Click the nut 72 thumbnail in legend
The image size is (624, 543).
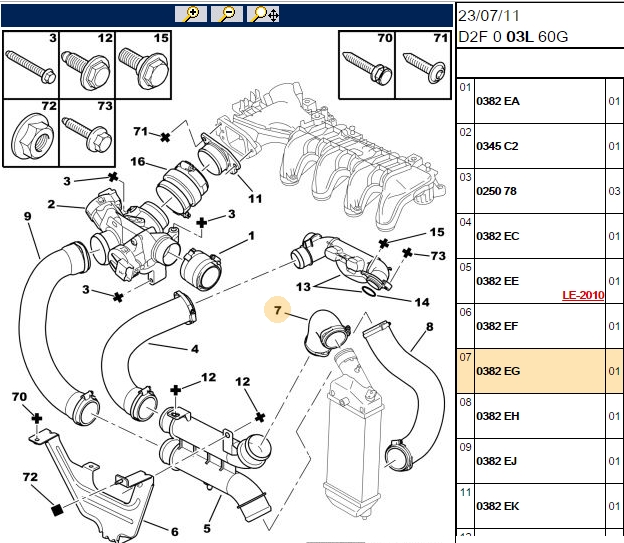point(31,133)
